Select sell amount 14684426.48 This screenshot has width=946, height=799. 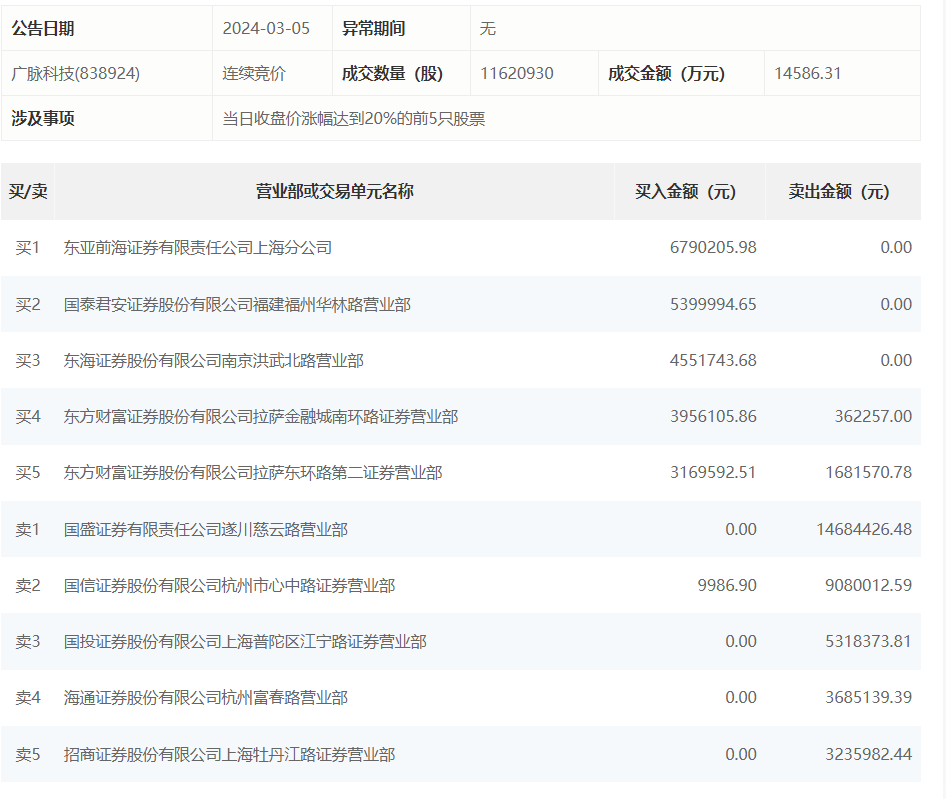pos(864,529)
